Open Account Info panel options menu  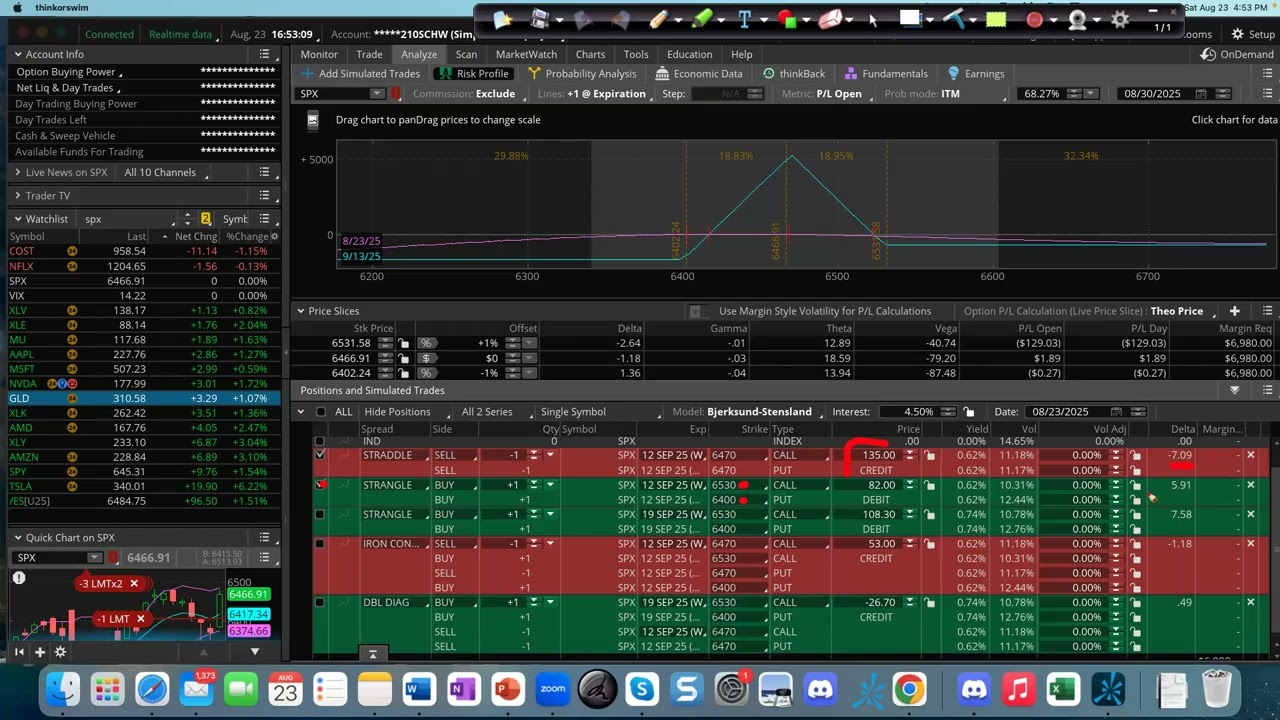tap(264, 55)
